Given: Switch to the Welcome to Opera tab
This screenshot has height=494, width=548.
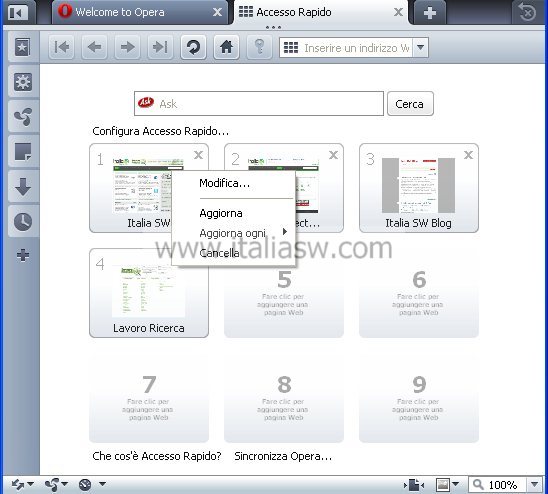Looking at the screenshot, I should pyautogui.click(x=140, y=13).
